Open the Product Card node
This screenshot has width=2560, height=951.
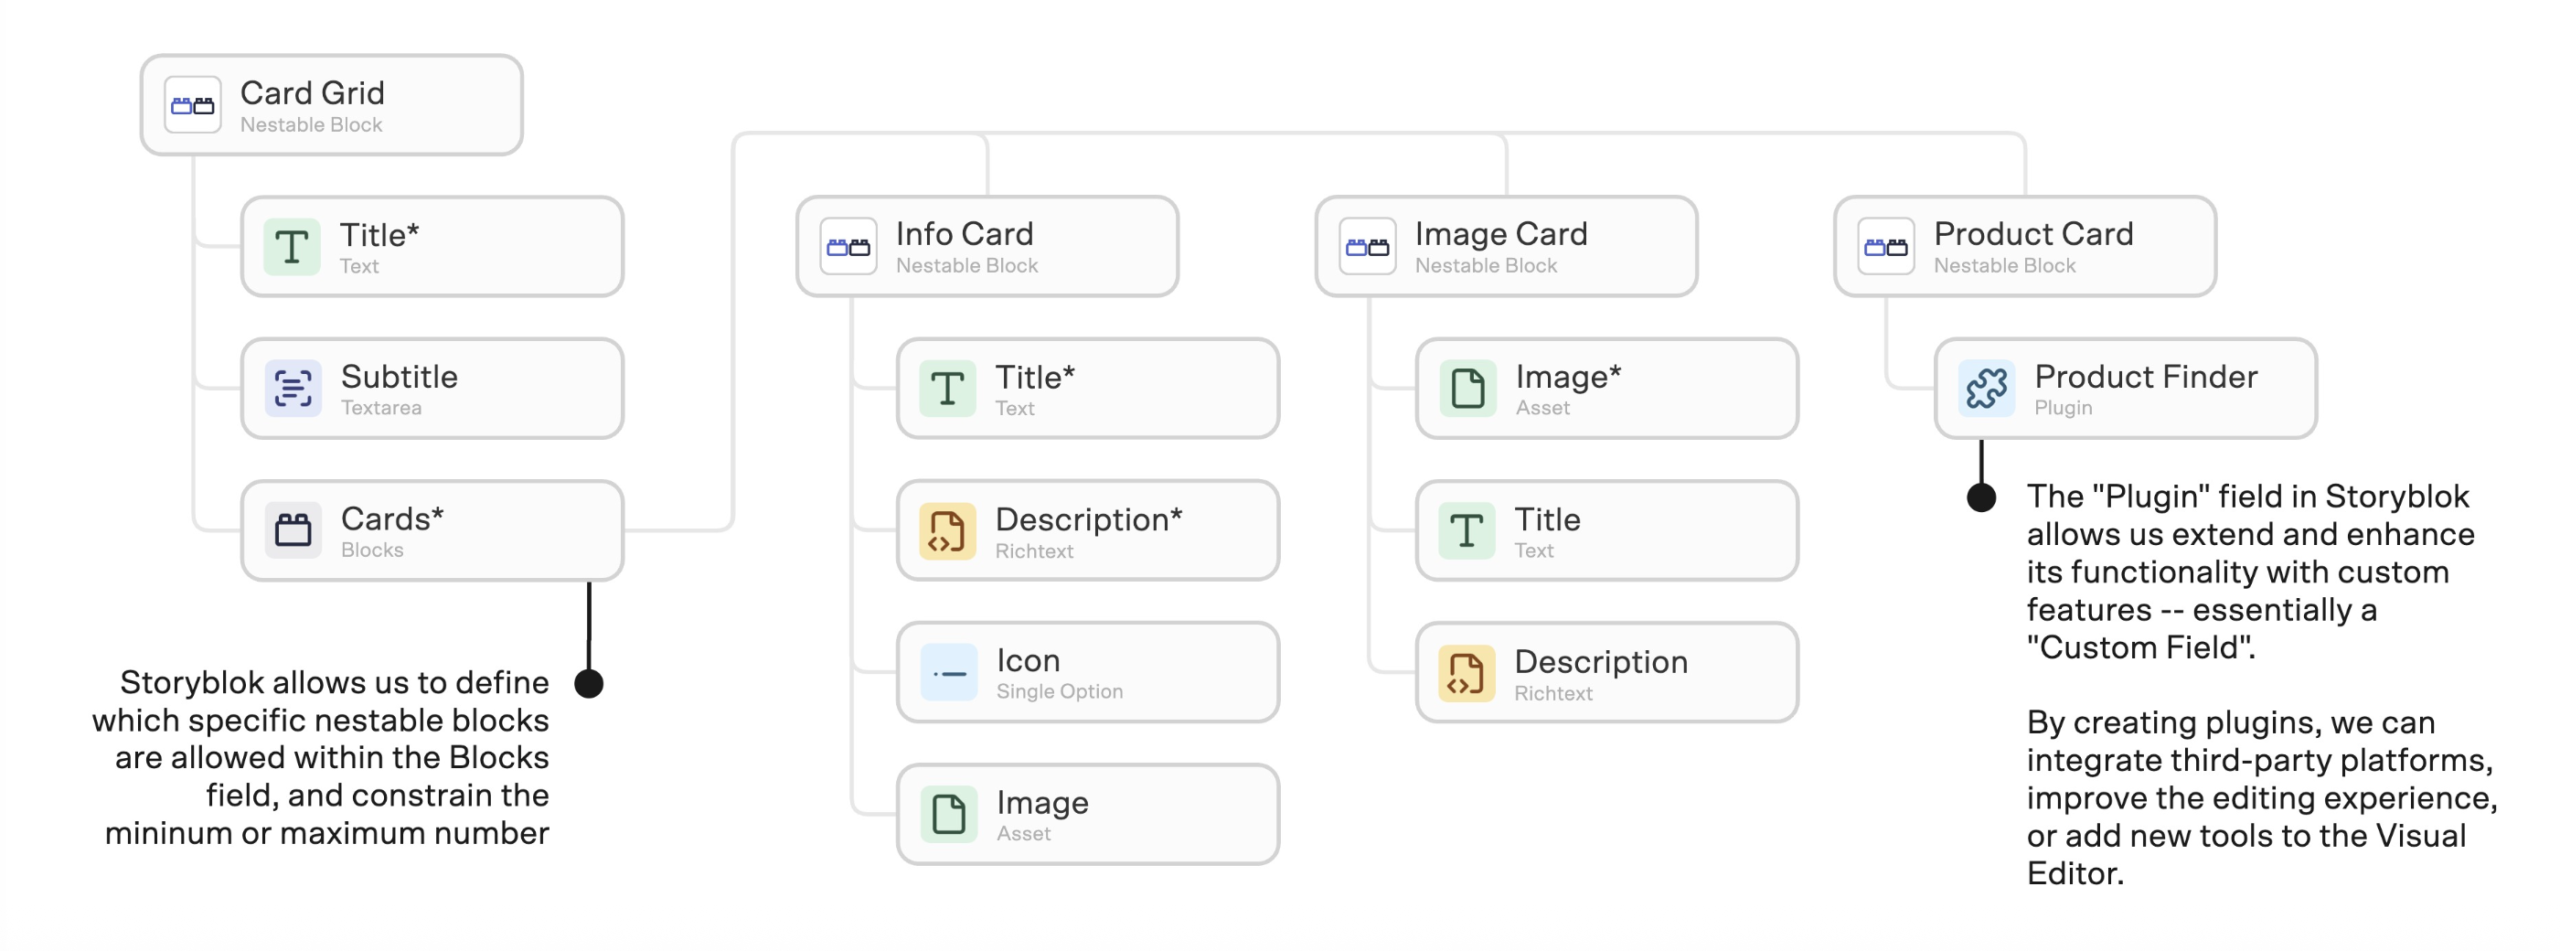tap(2025, 246)
